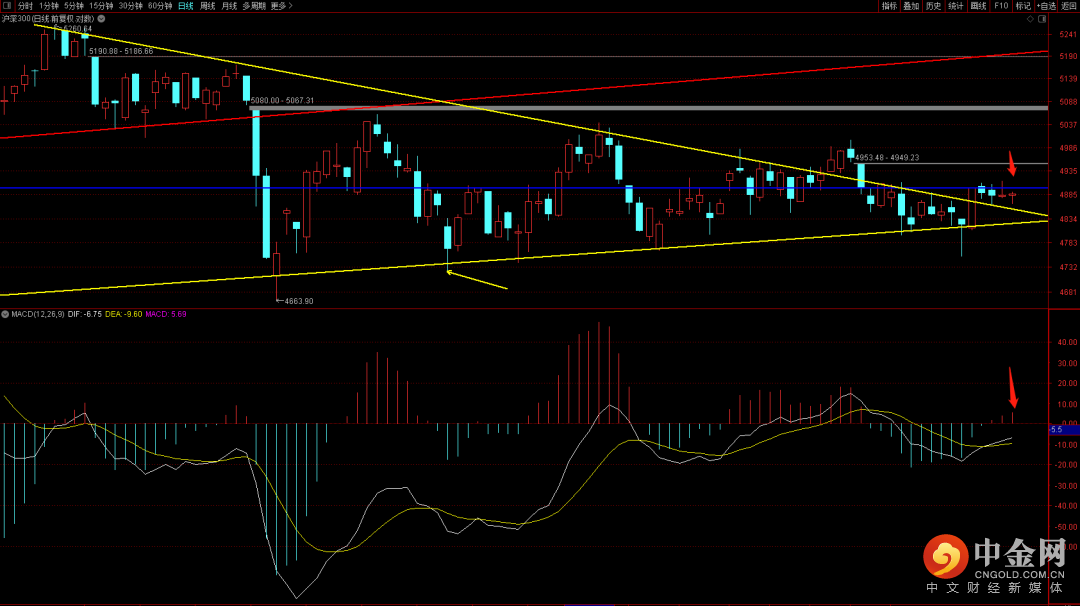Open the 多周期 multi-period view

254,6
